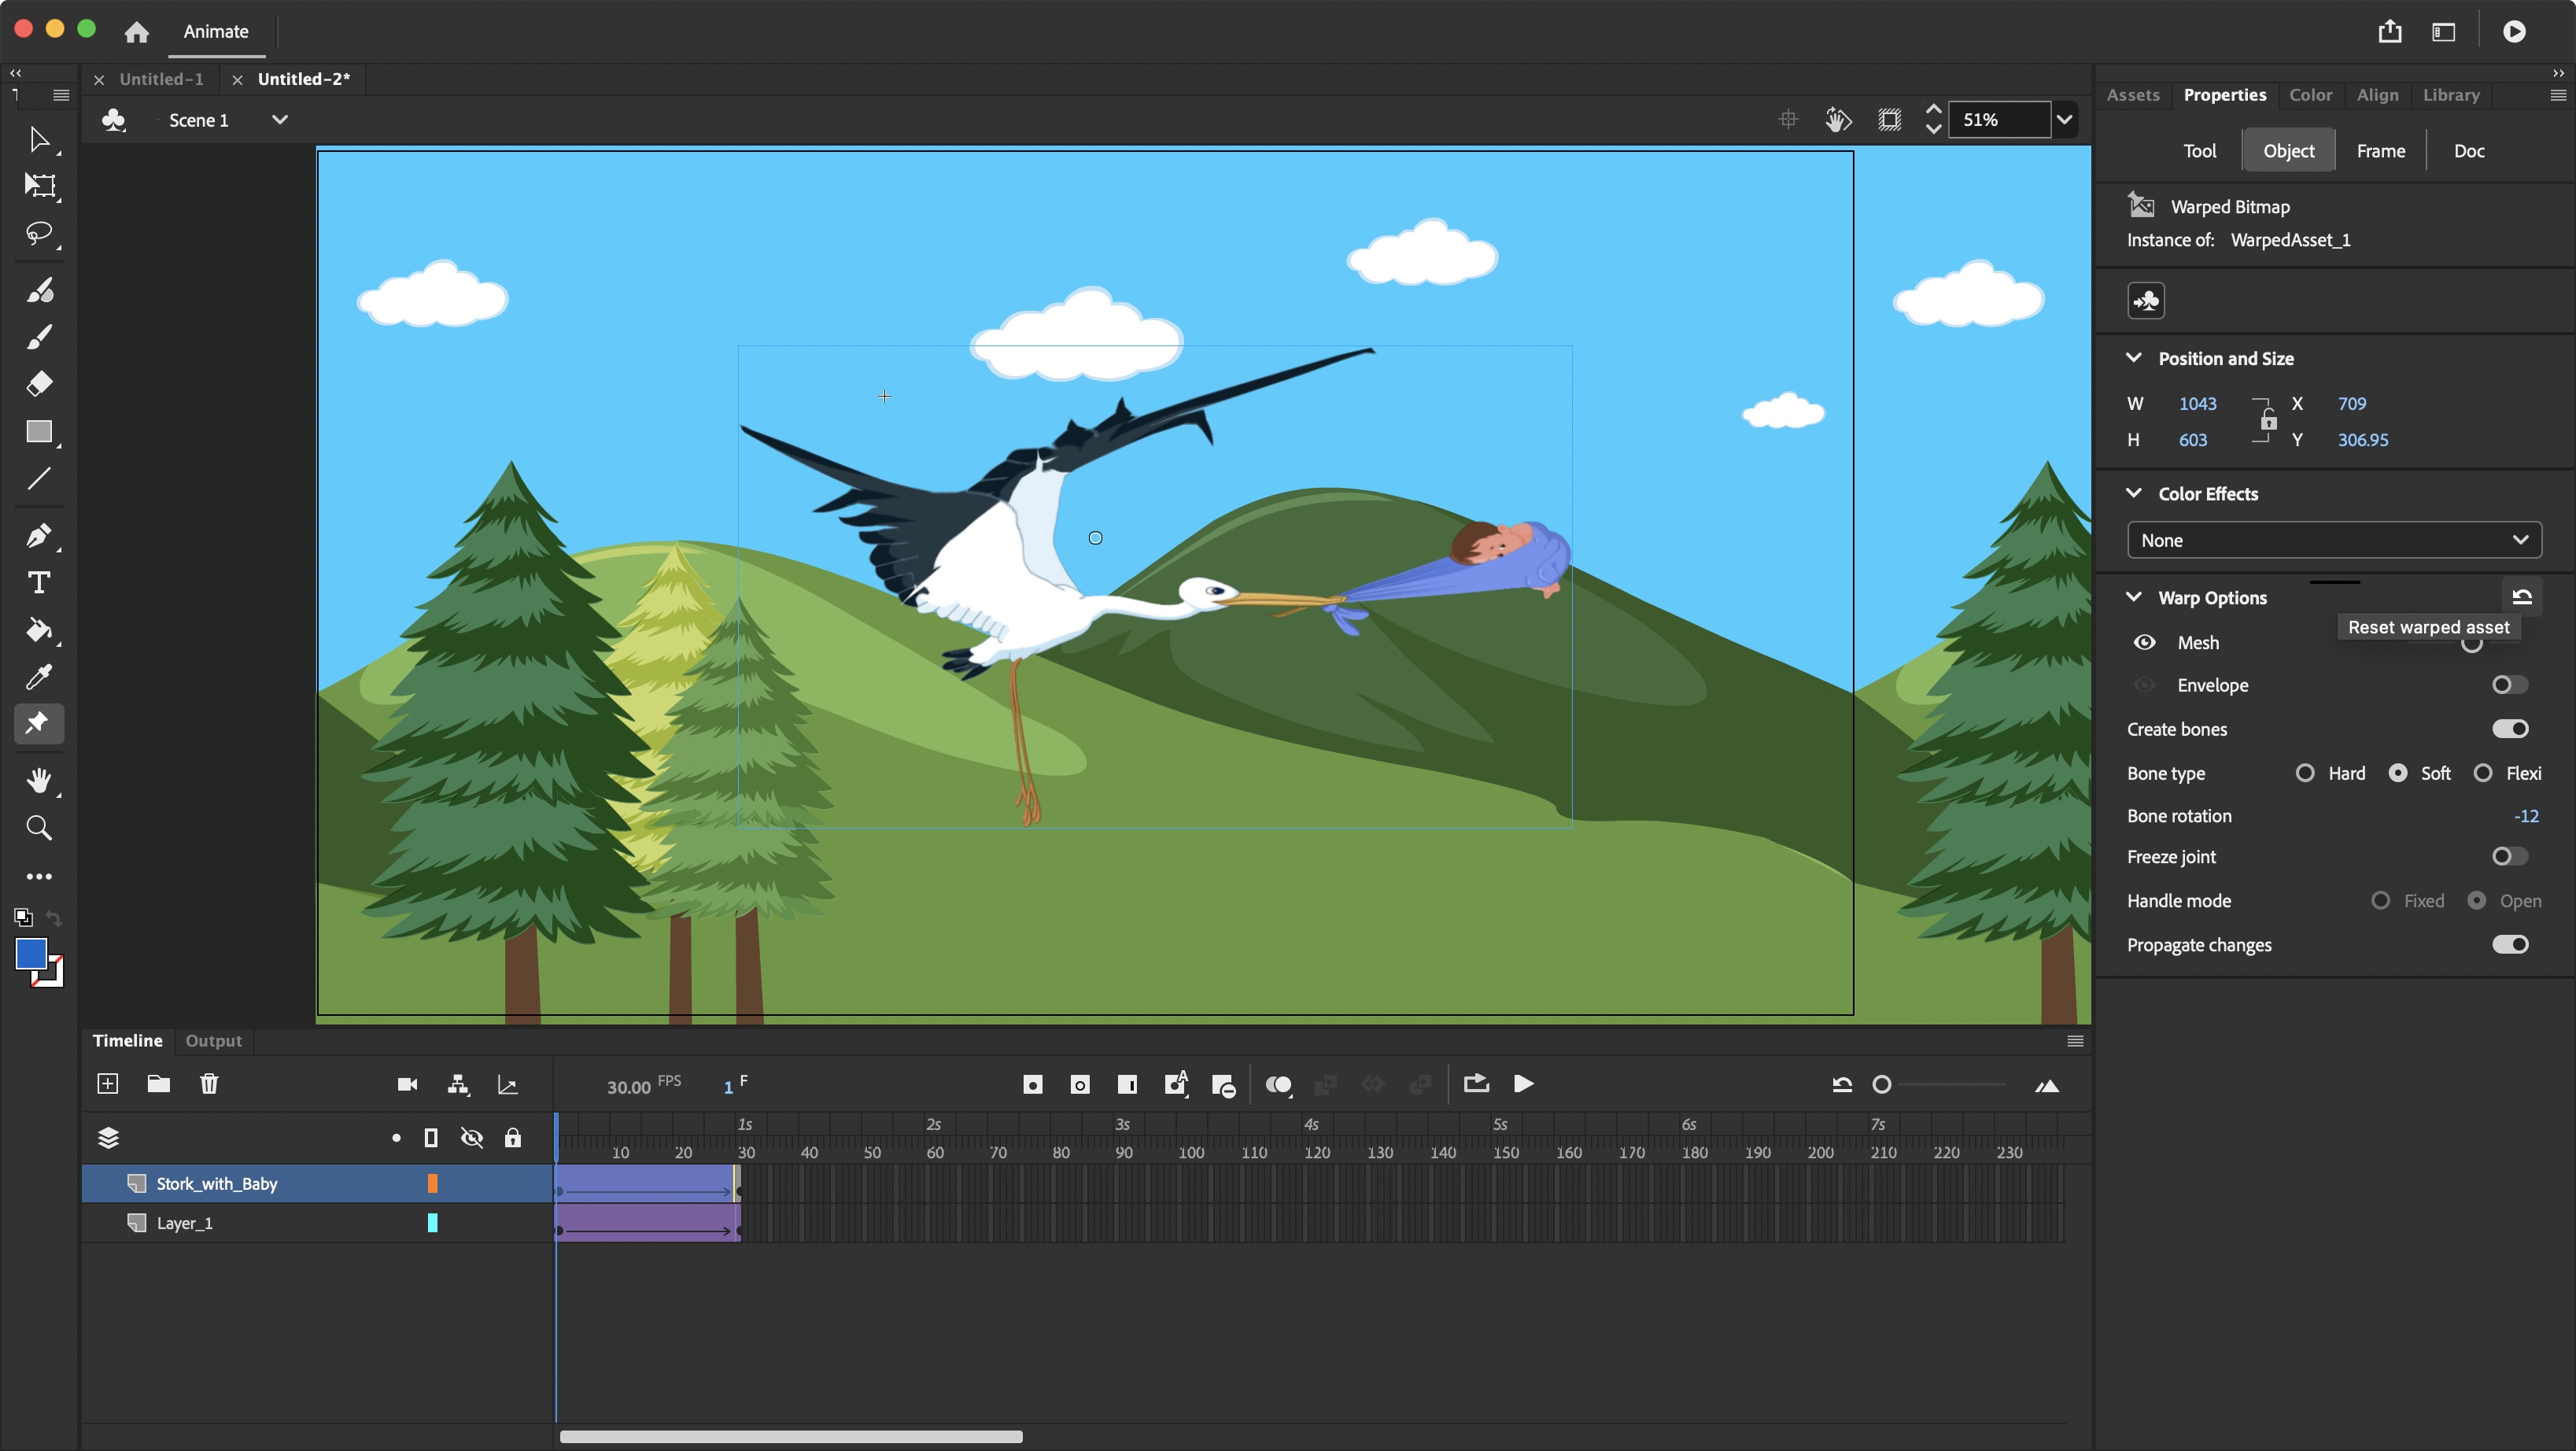Select Soft bone type radio button
The width and height of the screenshot is (2576, 1451).
(x=2396, y=771)
